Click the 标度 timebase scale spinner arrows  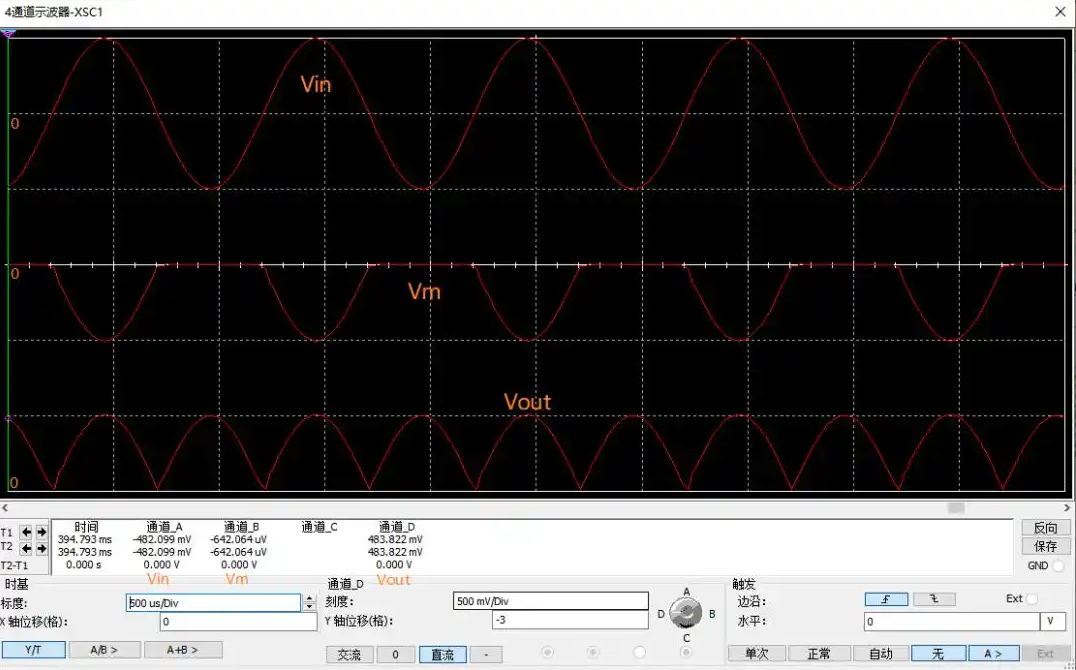(x=309, y=603)
